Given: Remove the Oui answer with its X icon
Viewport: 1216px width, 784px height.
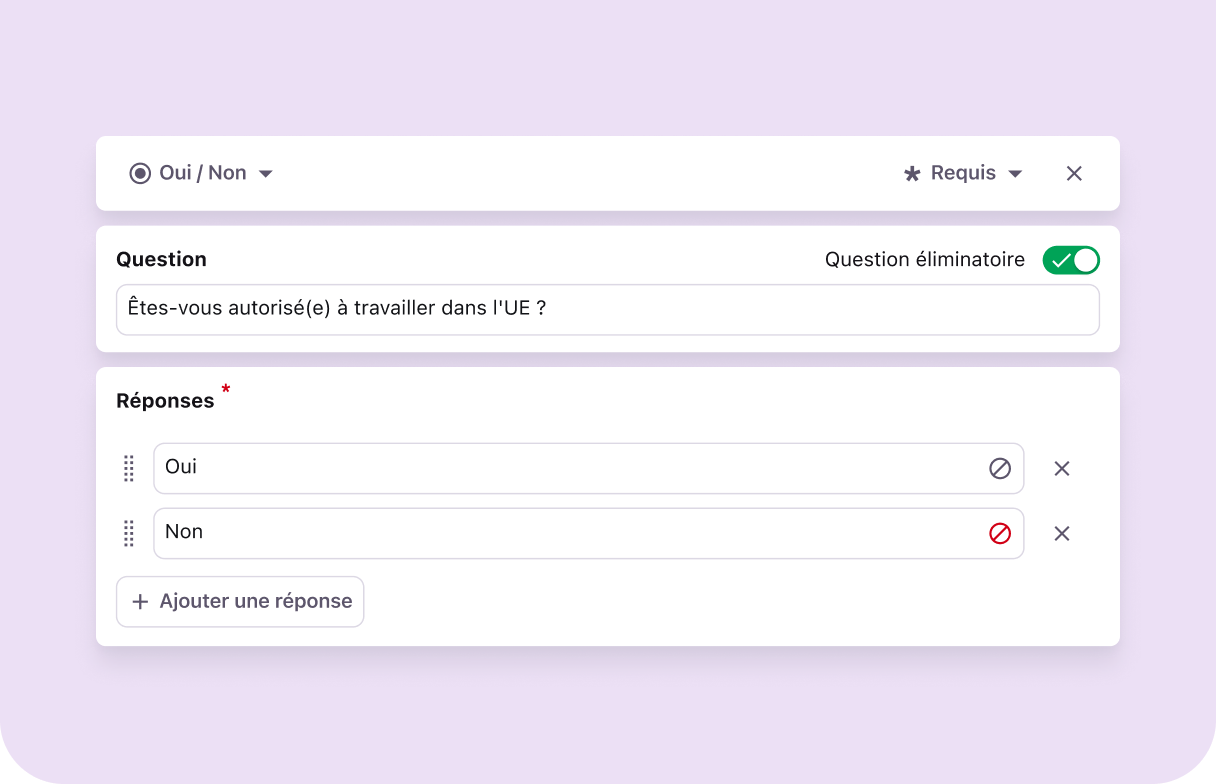Looking at the screenshot, I should [x=1061, y=468].
